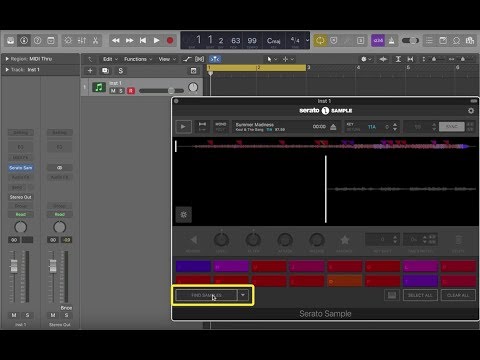Open Quick Help question mark icon
The width and height of the screenshot is (480, 360).
(37, 41)
